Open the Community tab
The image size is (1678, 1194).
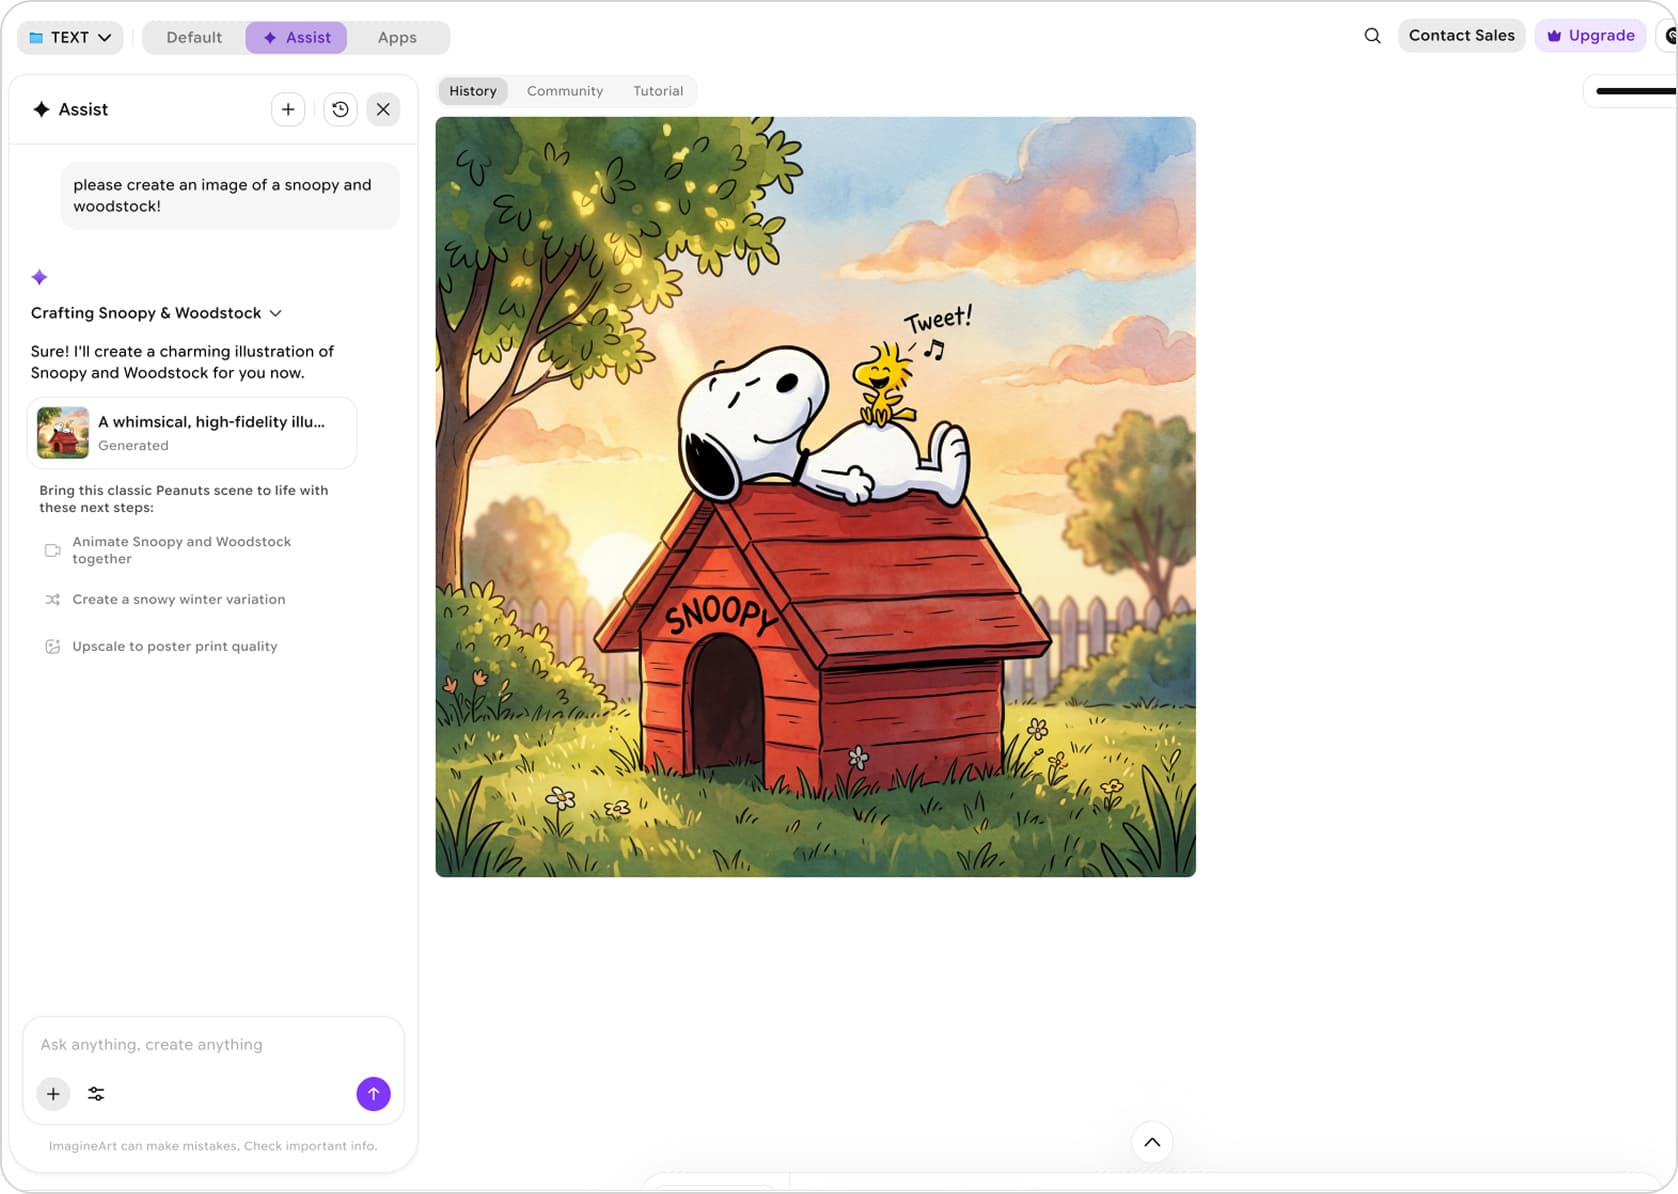point(565,91)
